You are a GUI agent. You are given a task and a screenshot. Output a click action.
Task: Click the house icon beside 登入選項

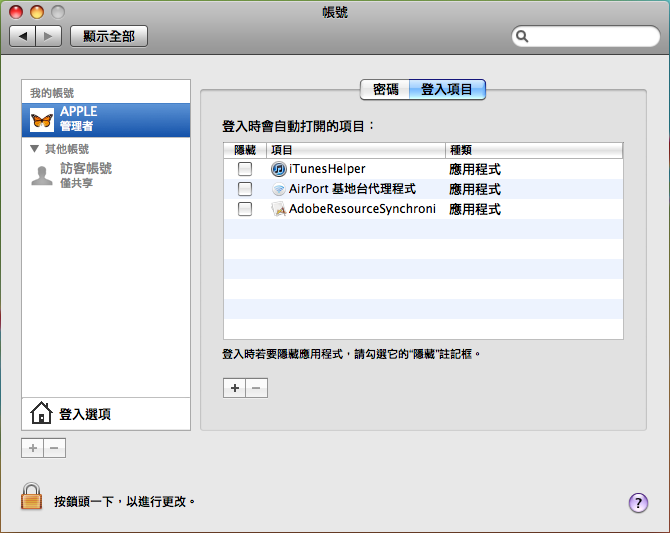pyautogui.click(x=41, y=413)
